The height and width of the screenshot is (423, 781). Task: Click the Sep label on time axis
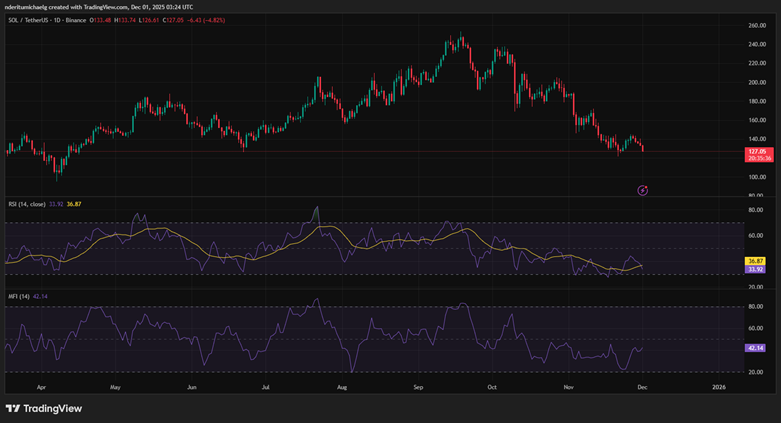pyautogui.click(x=419, y=385)
